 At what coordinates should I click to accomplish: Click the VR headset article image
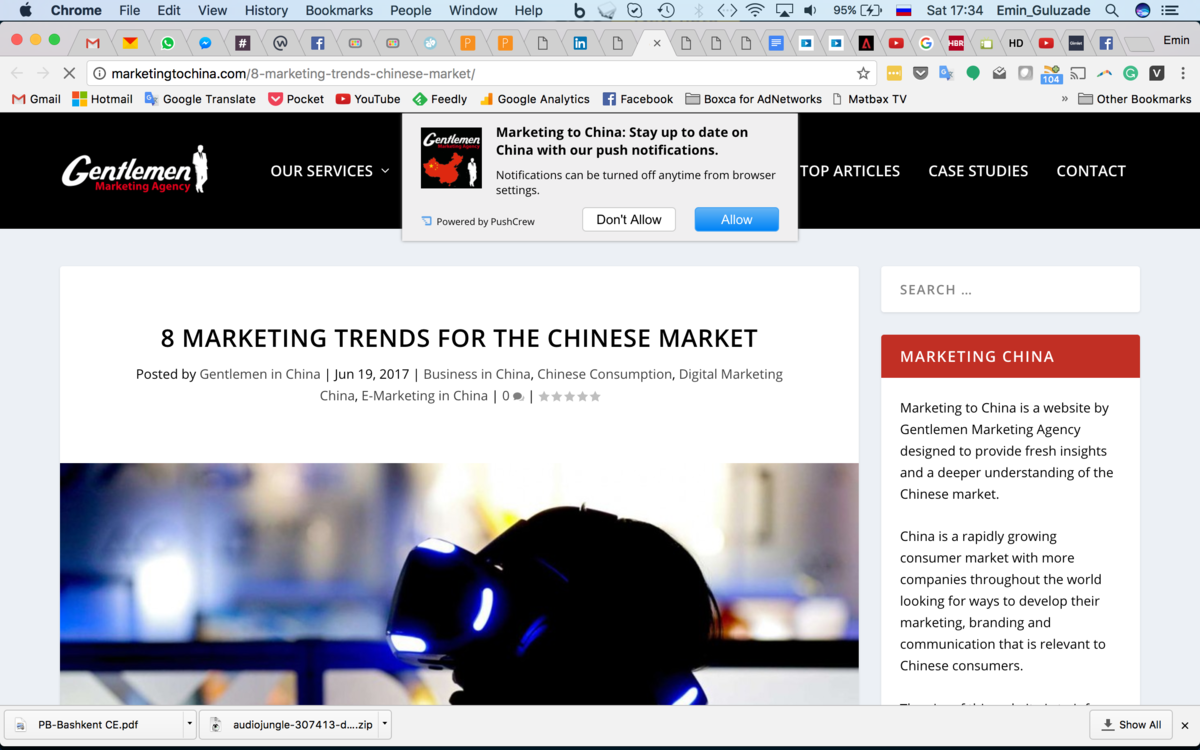coord(459,584)
